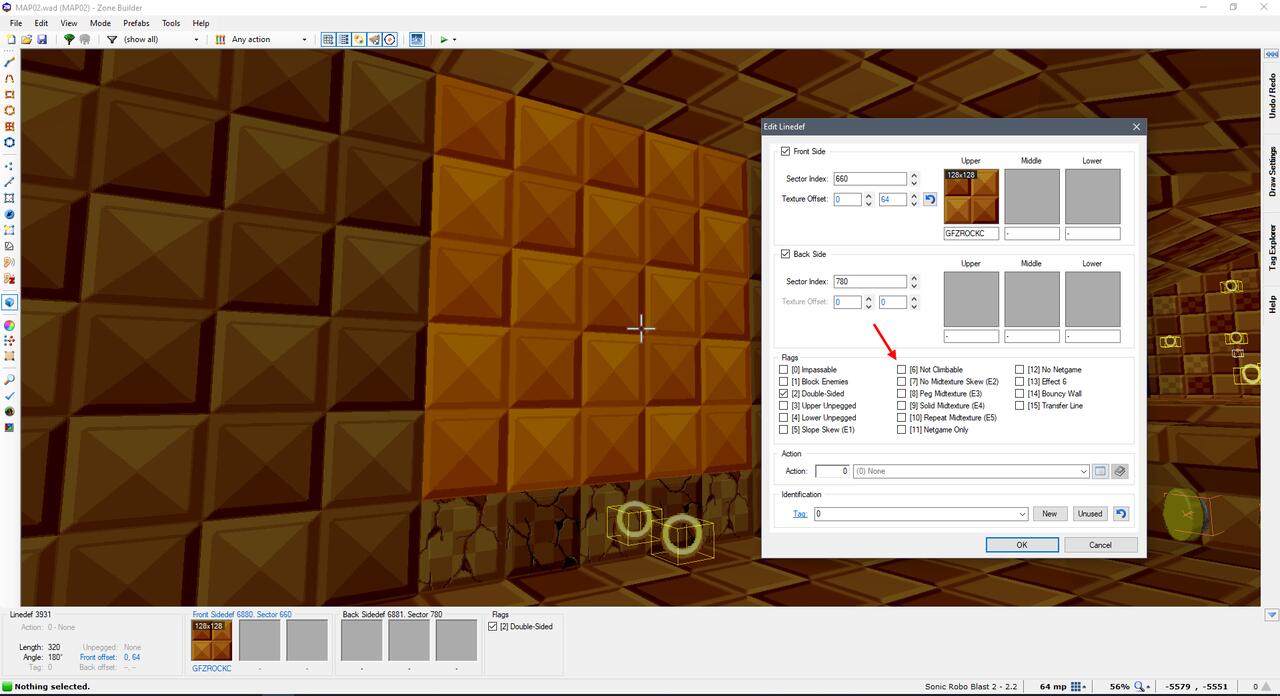Check the [12] No Netgame flag
The height and width of the screenshot is (696, 1280).
pos(1020,370)
